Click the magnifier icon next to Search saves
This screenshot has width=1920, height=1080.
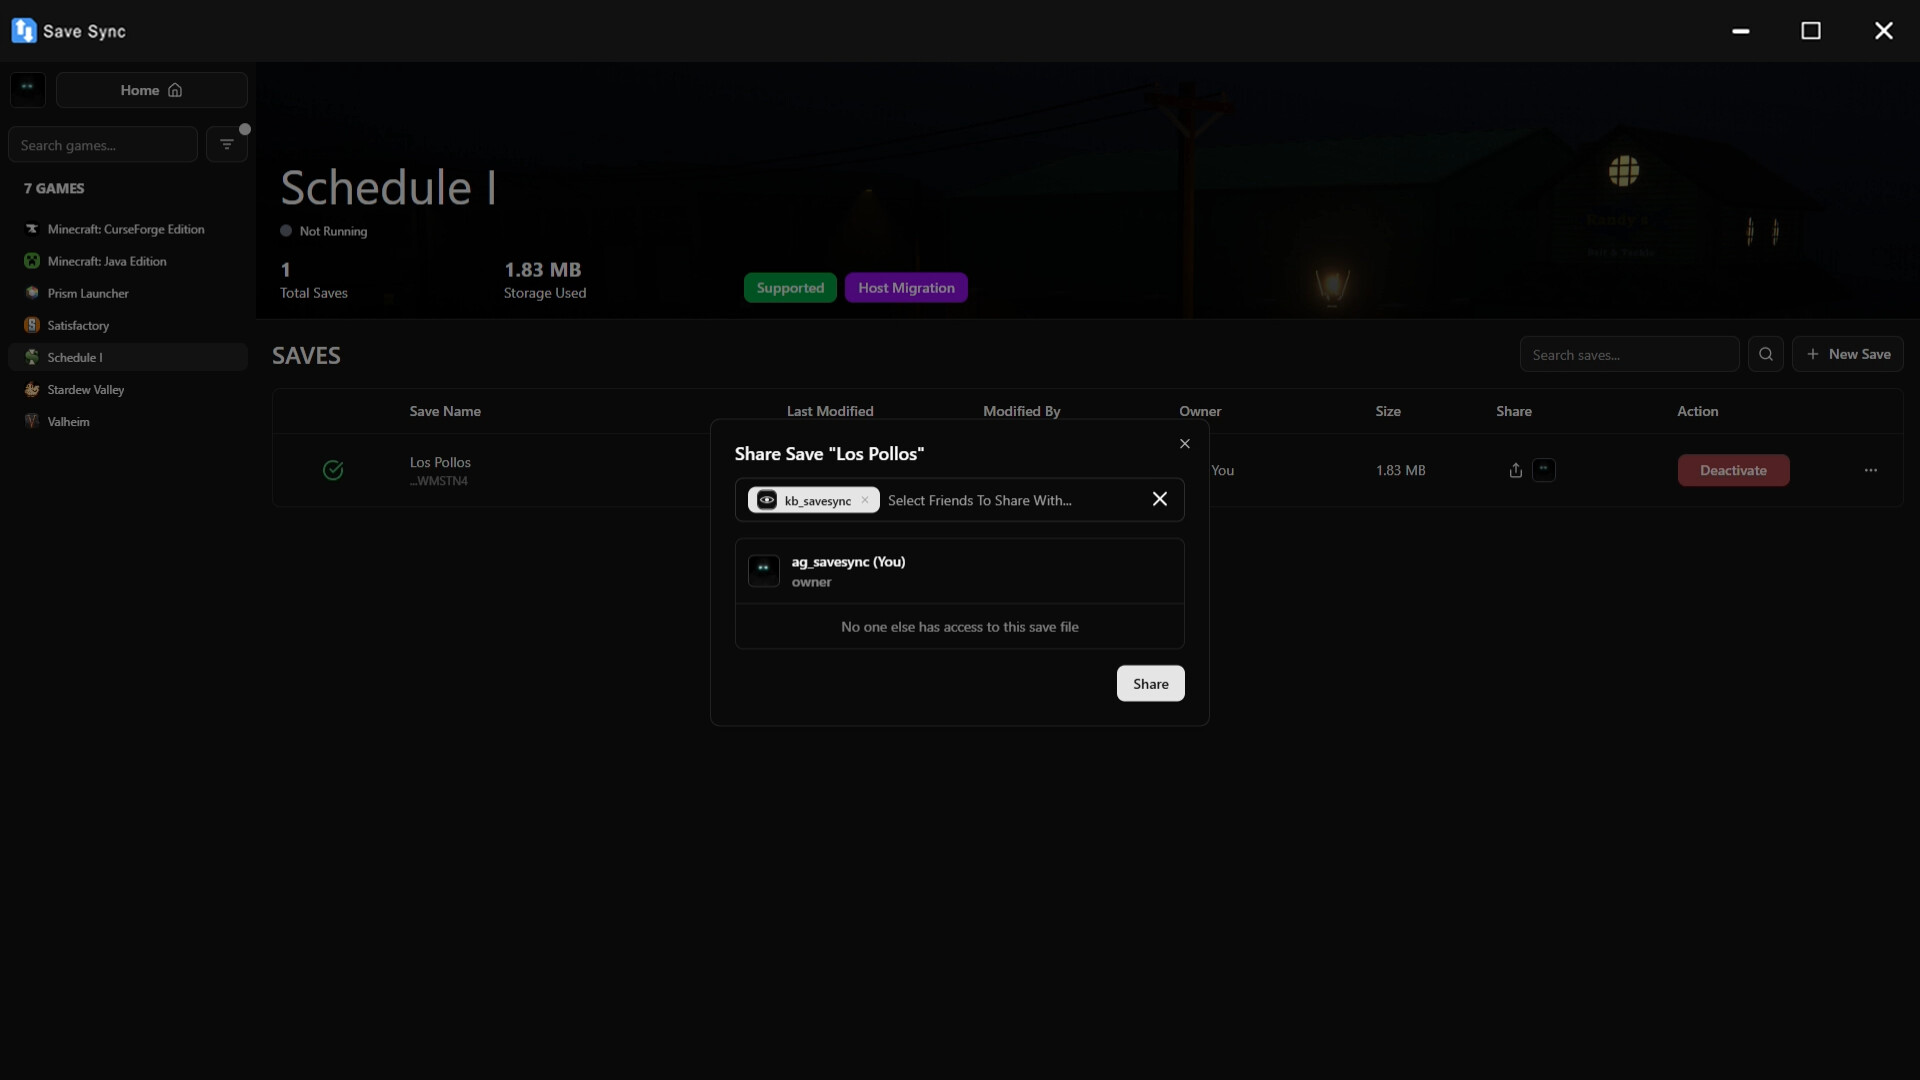[x=1766, y=354]
